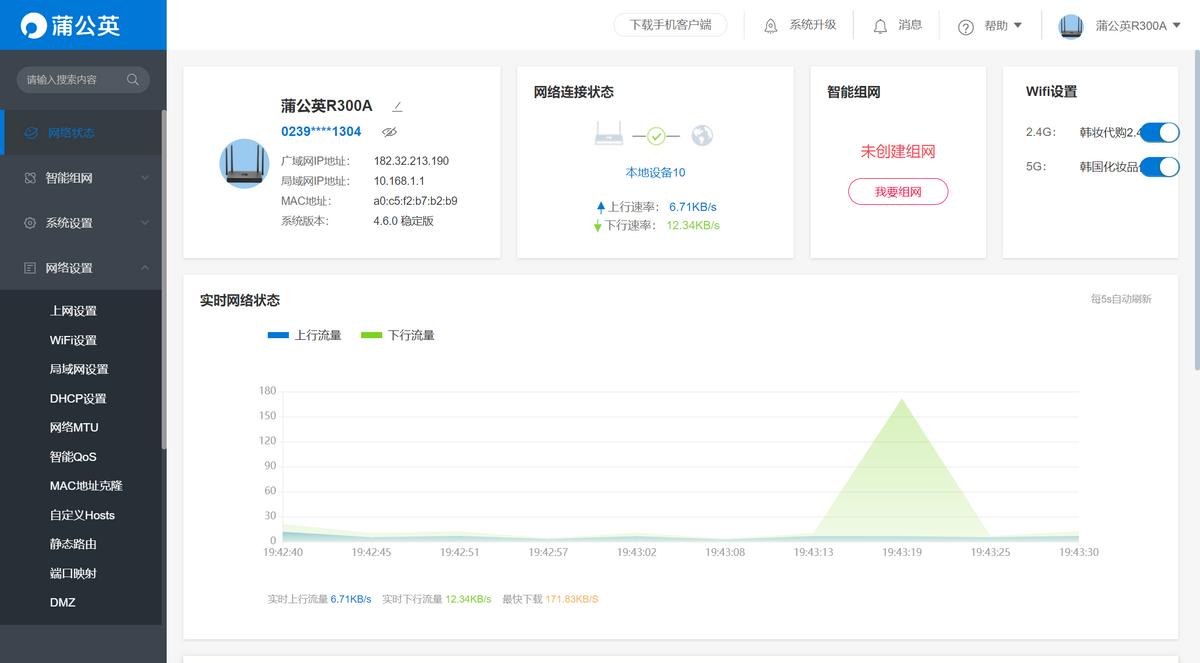The image size is (1200, 663).
Task: Turn off the 5G WiFi toggle
Action: (1160, 167)
